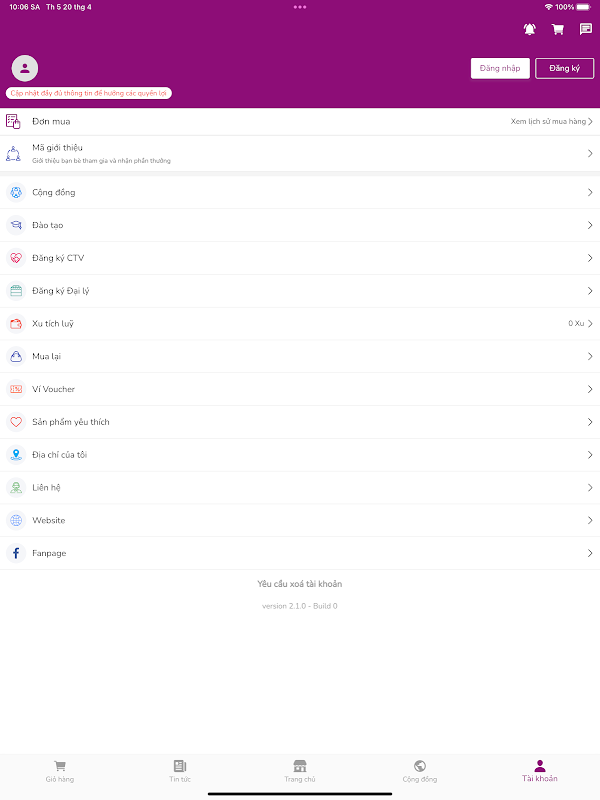600x800 pixels.
Task: Switch to the bottom Cộng đồng tab
Action: [420, 771]
